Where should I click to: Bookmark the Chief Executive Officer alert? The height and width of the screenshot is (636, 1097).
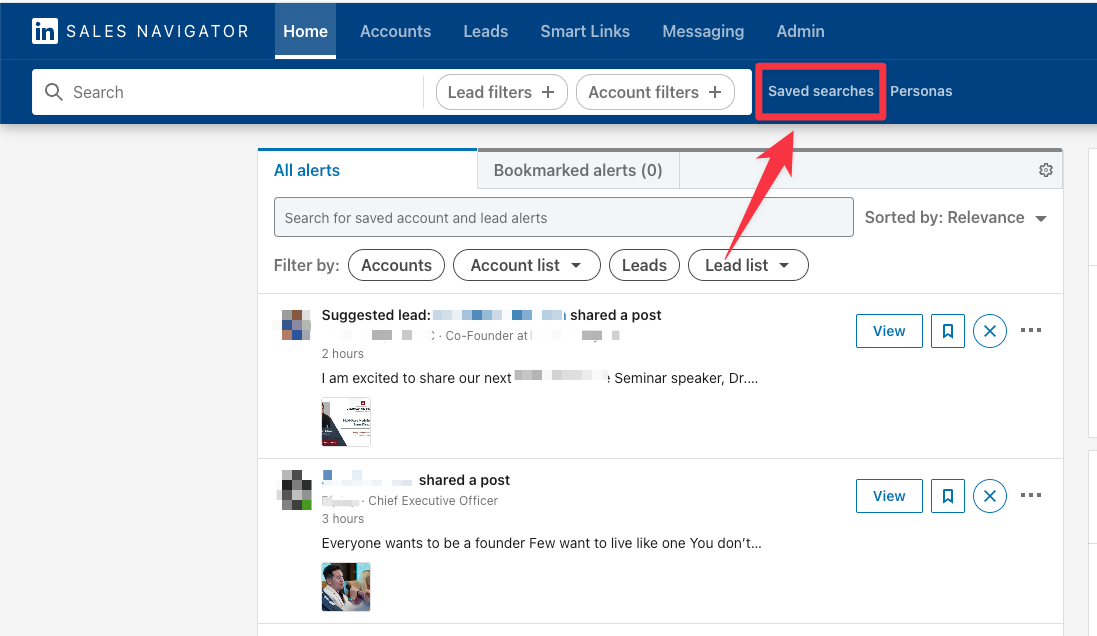tap(947, 496)
